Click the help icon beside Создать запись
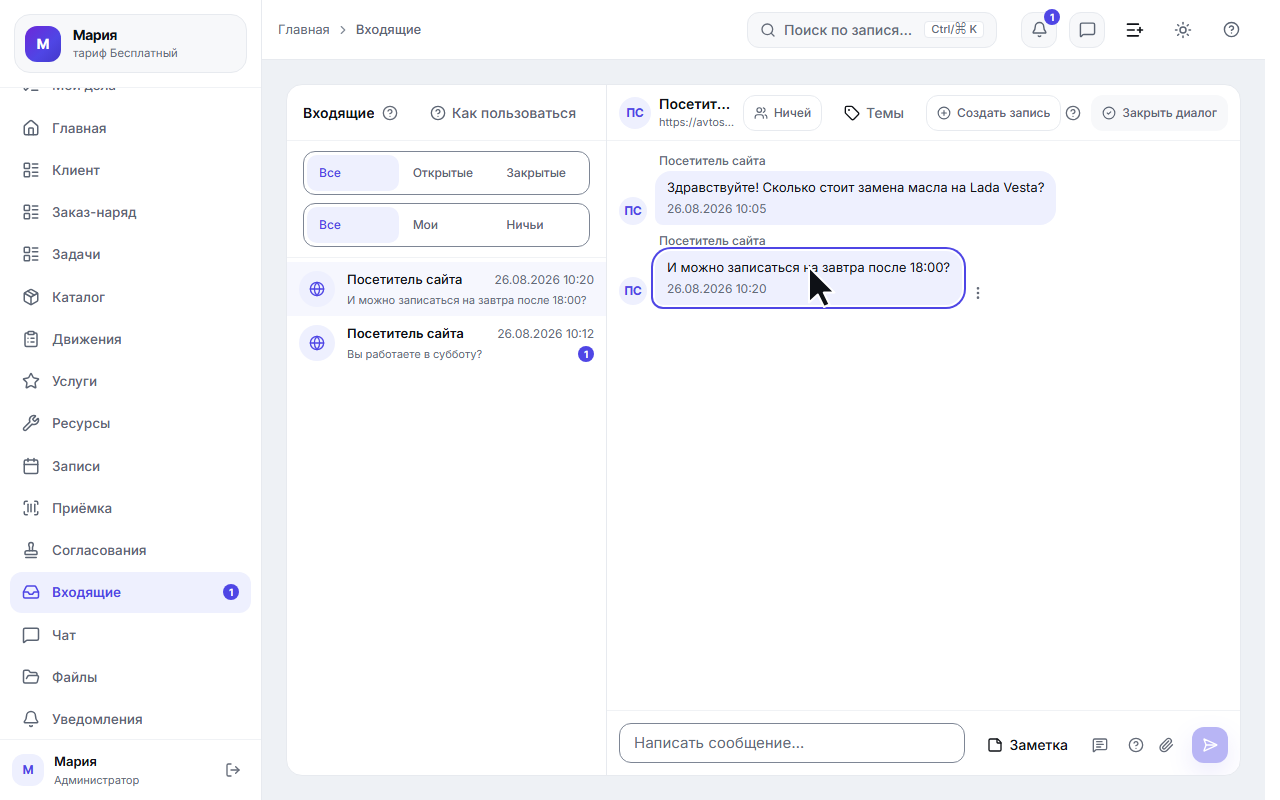Screen dimensions: 1280x800 [x=1073, y=113]
